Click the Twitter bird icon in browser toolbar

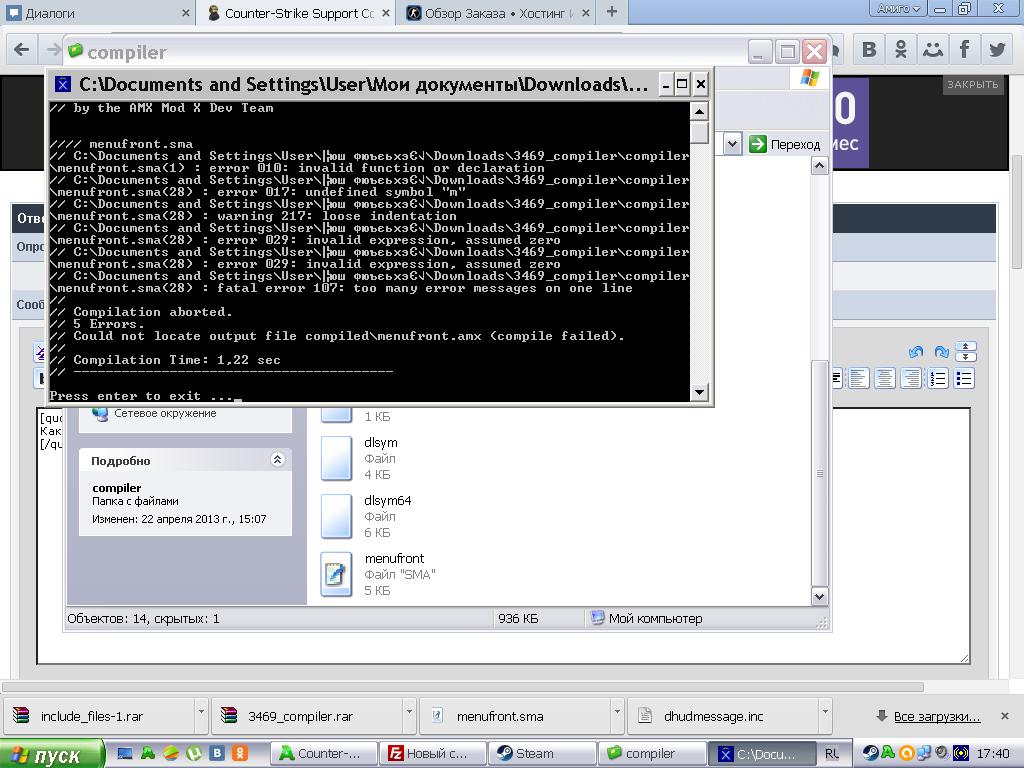(x=997, y=50)
